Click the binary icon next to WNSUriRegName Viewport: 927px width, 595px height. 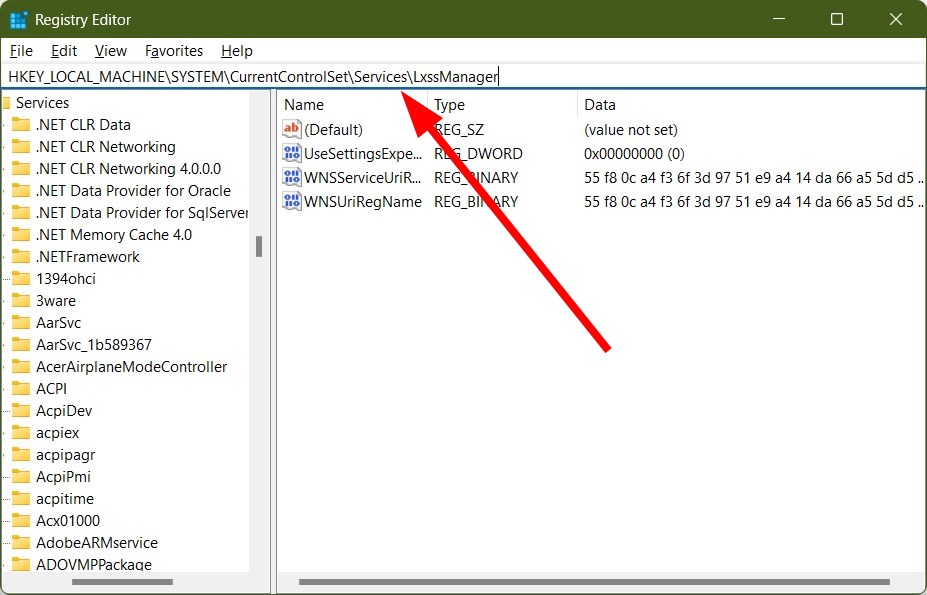click(291, 201)
